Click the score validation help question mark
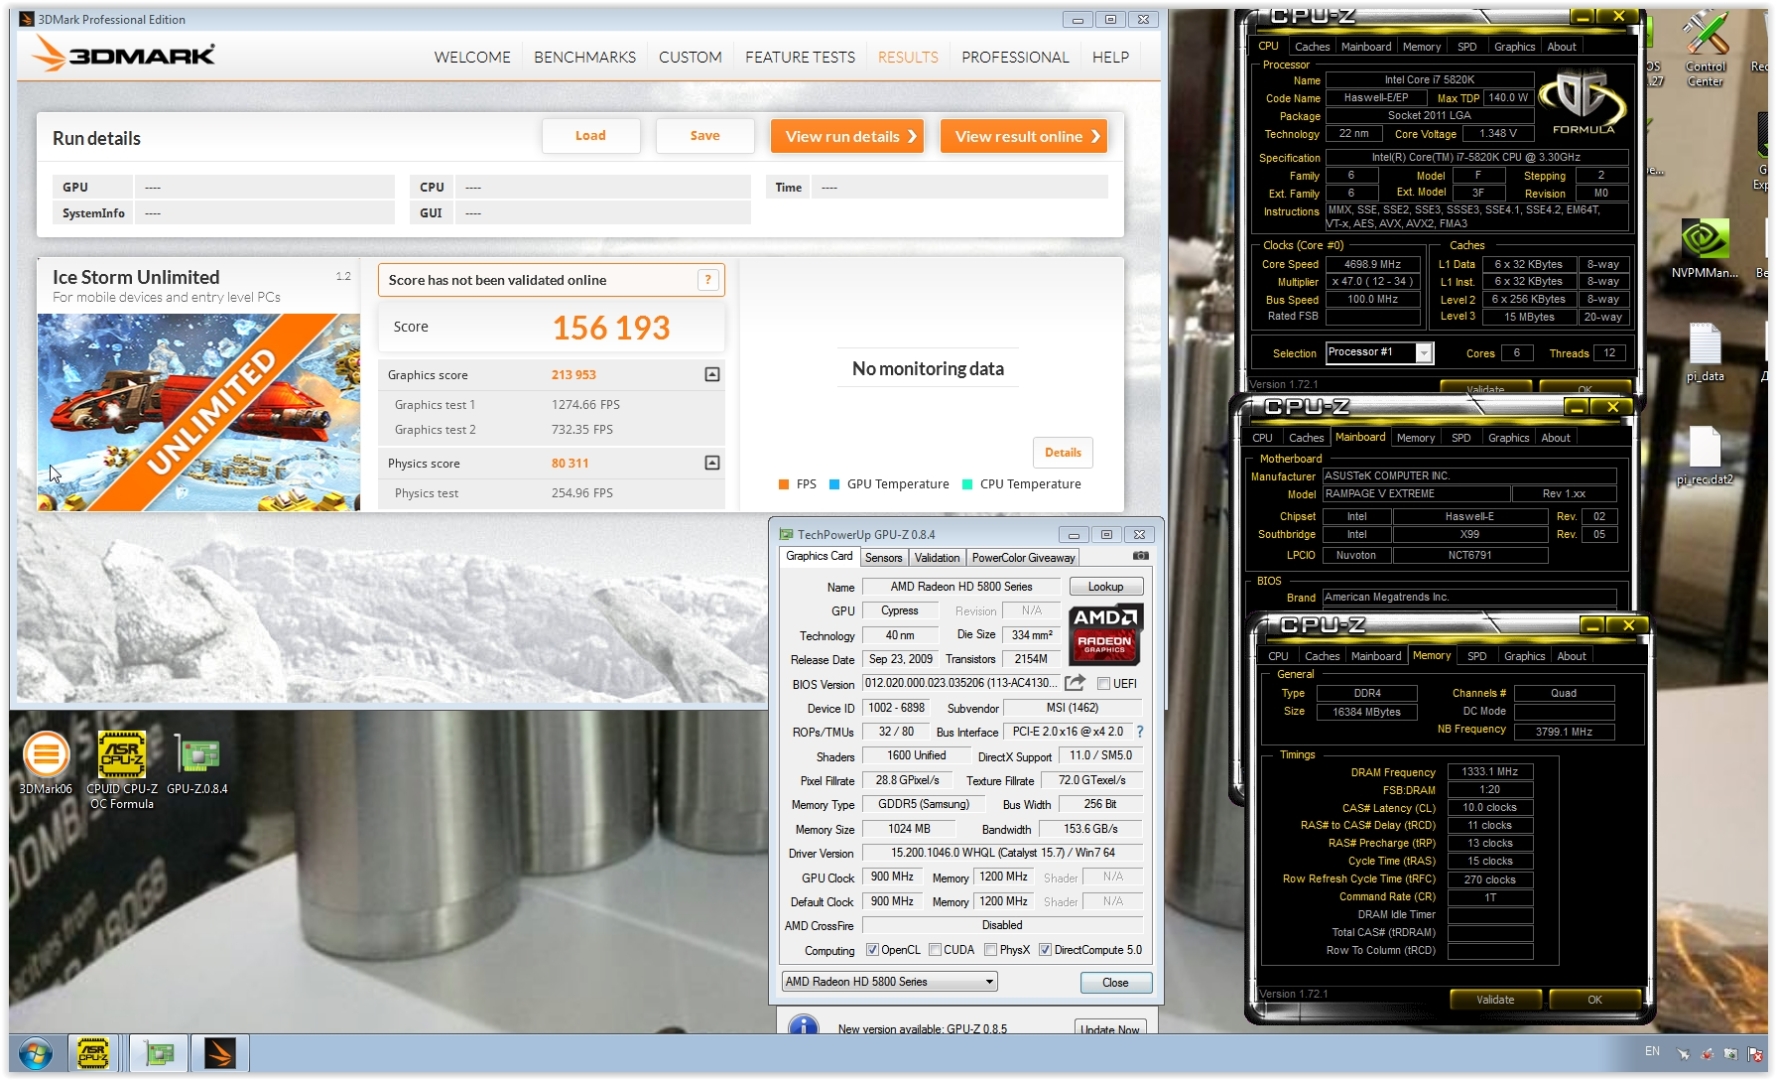1776x1080 pixels. point(708,280)
